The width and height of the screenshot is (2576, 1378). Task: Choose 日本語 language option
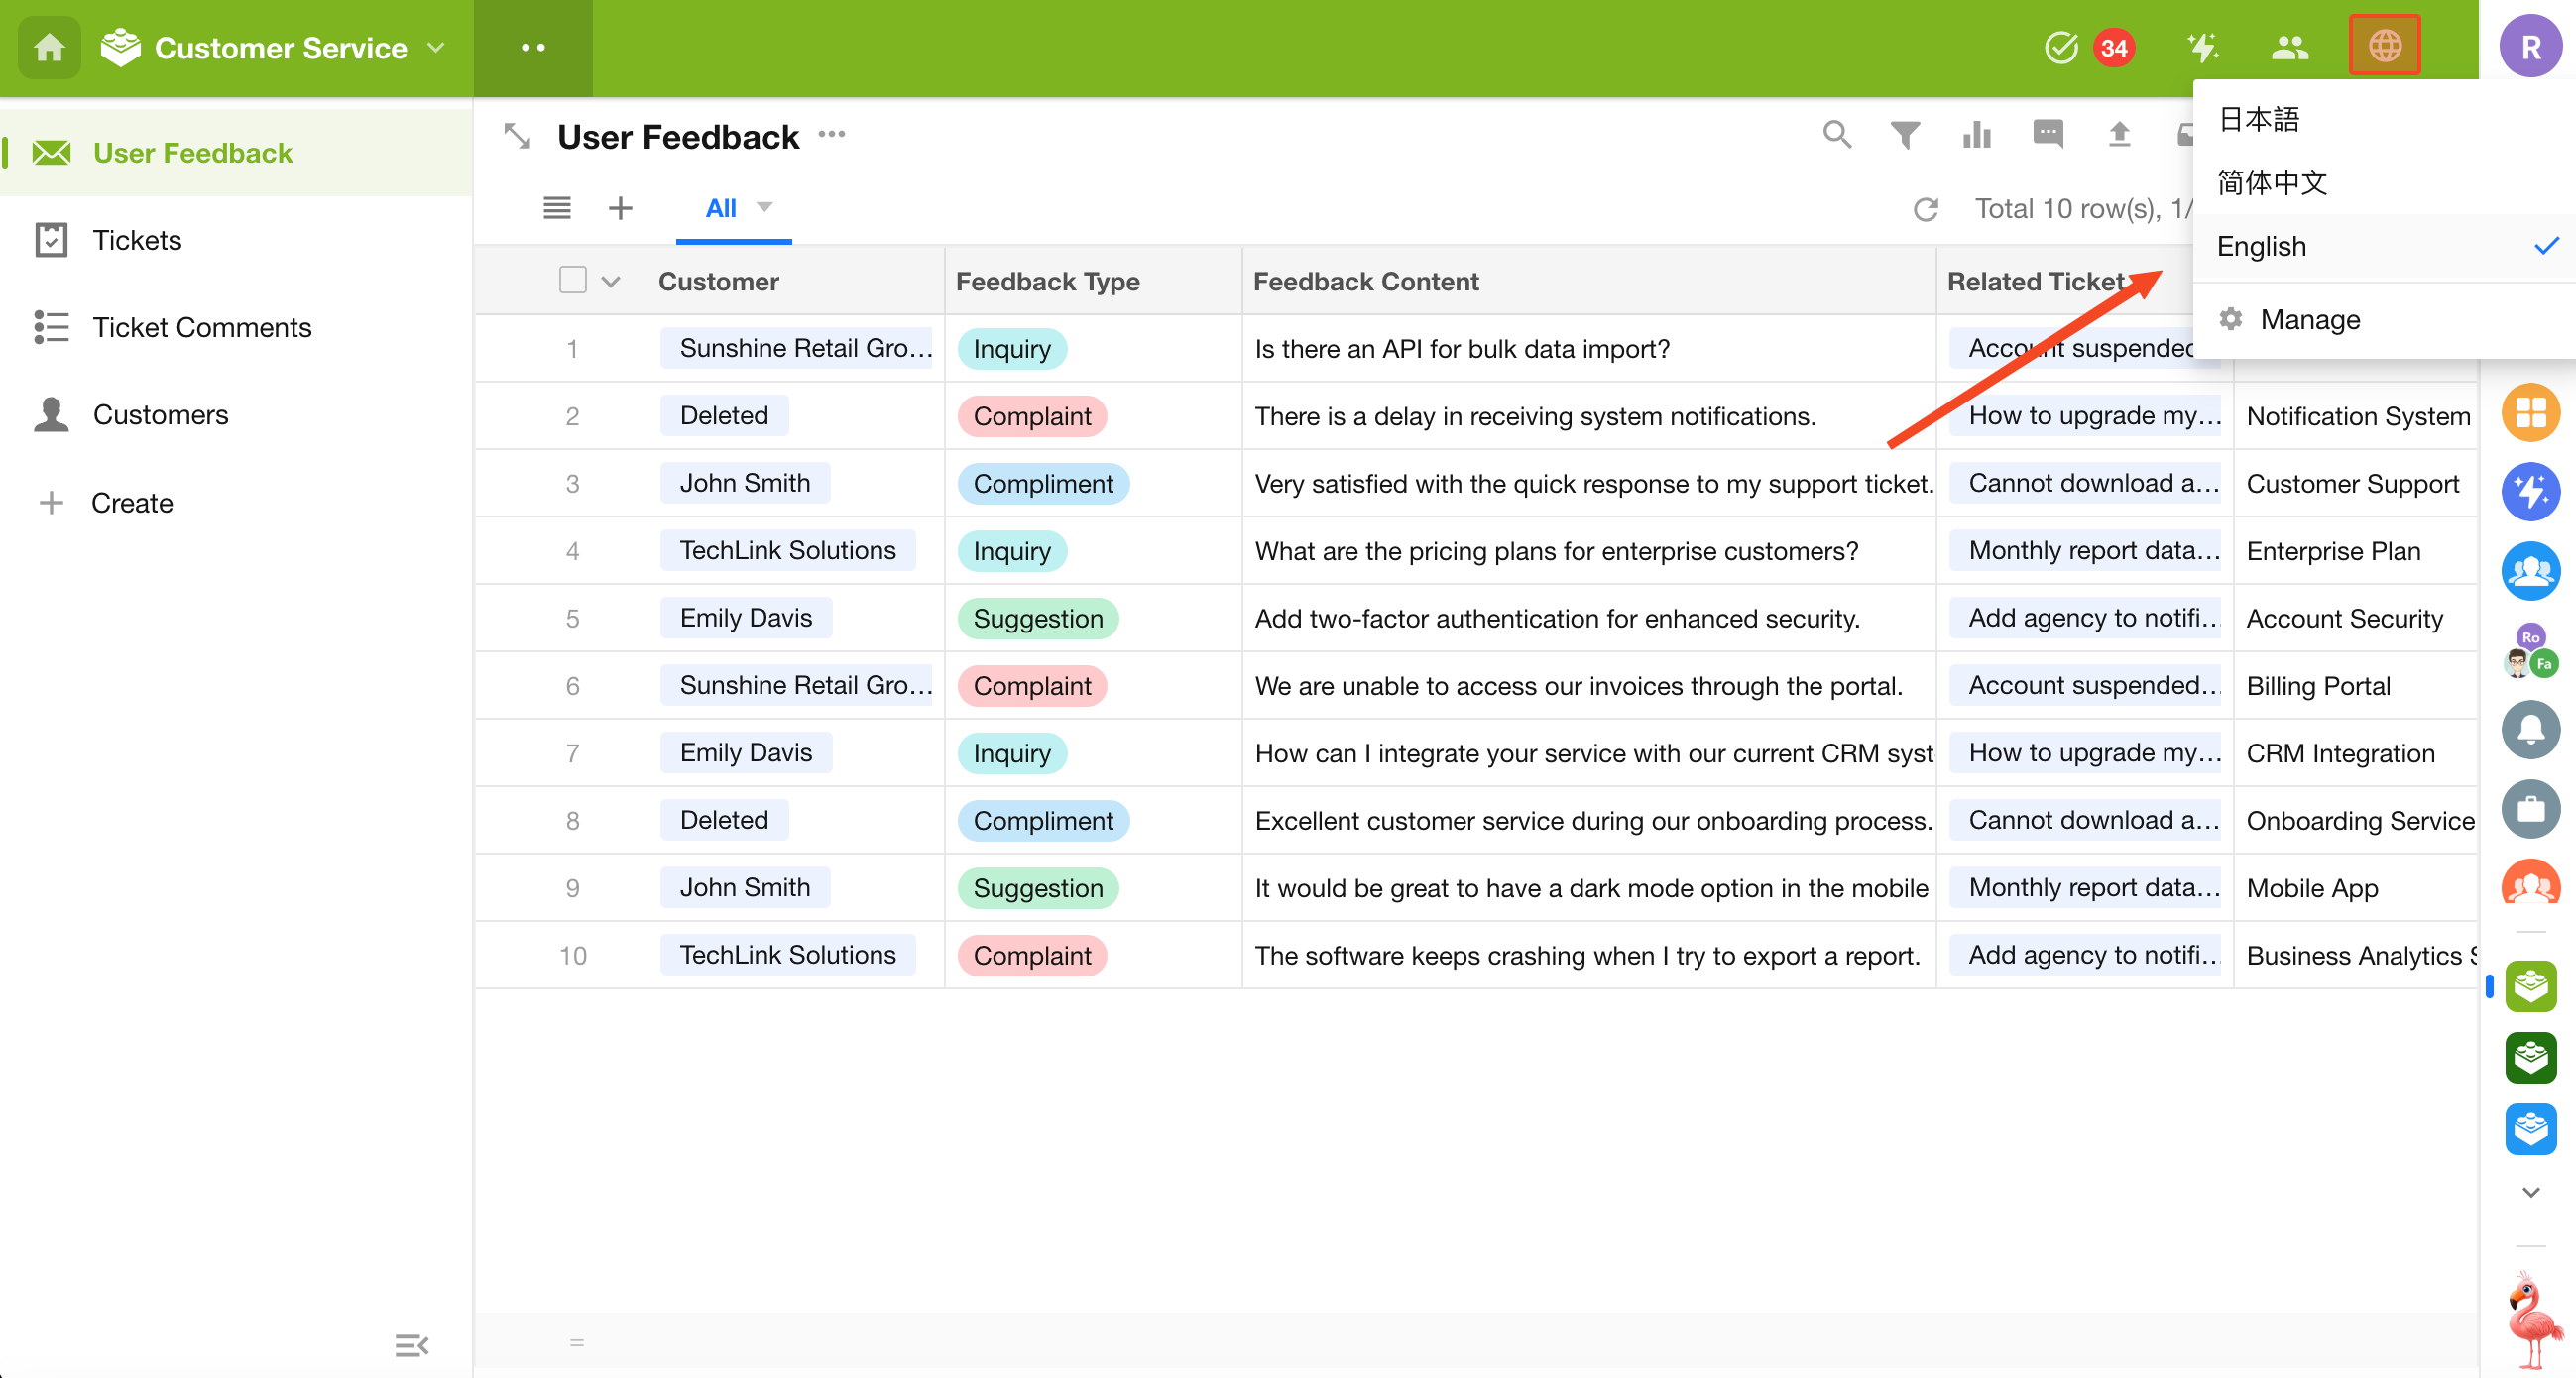pos(2259,119)
